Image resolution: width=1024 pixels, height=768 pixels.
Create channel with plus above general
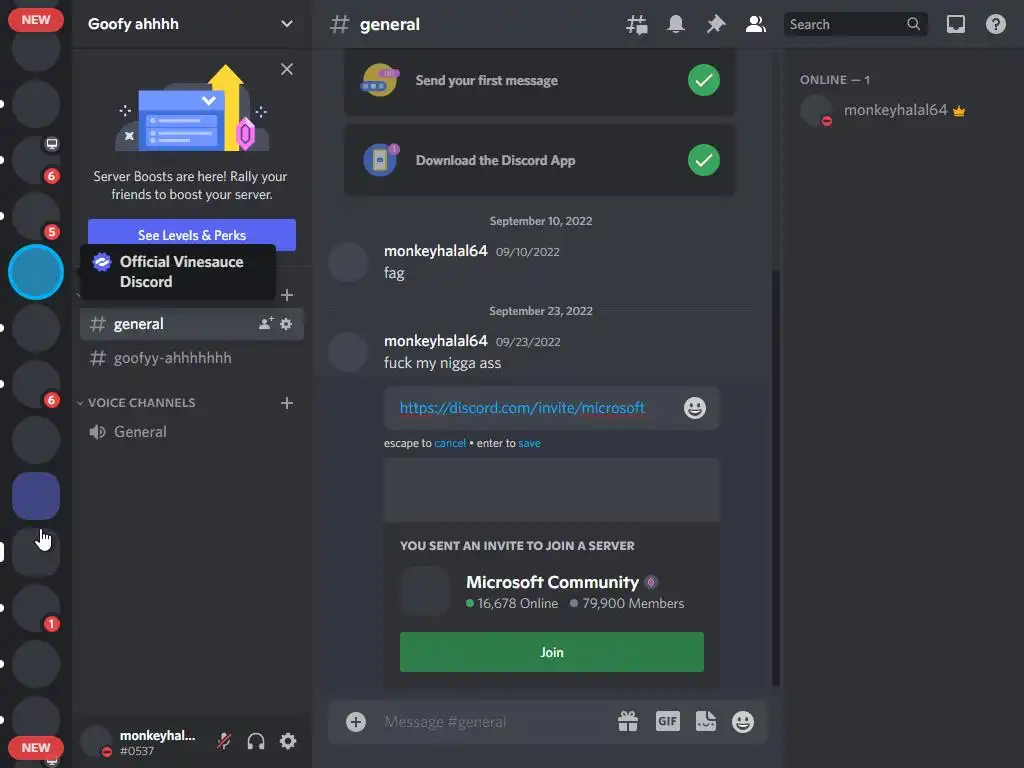point(287,295)
